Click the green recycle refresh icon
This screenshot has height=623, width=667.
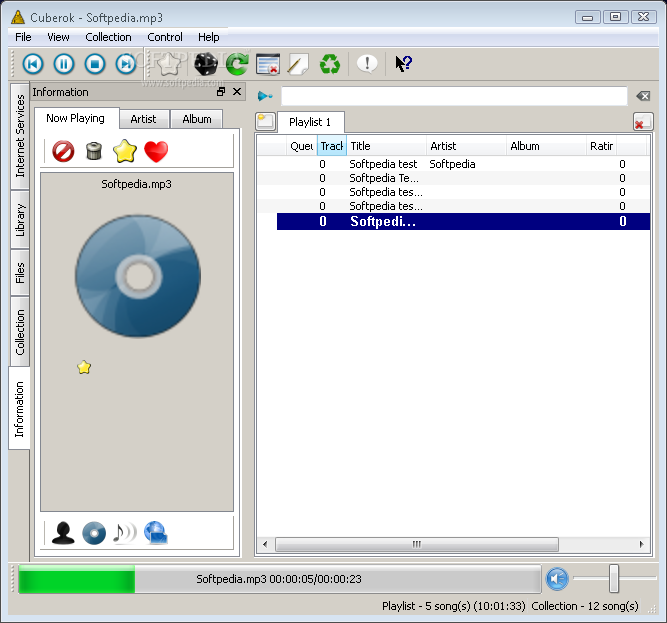tap(330, 64)
